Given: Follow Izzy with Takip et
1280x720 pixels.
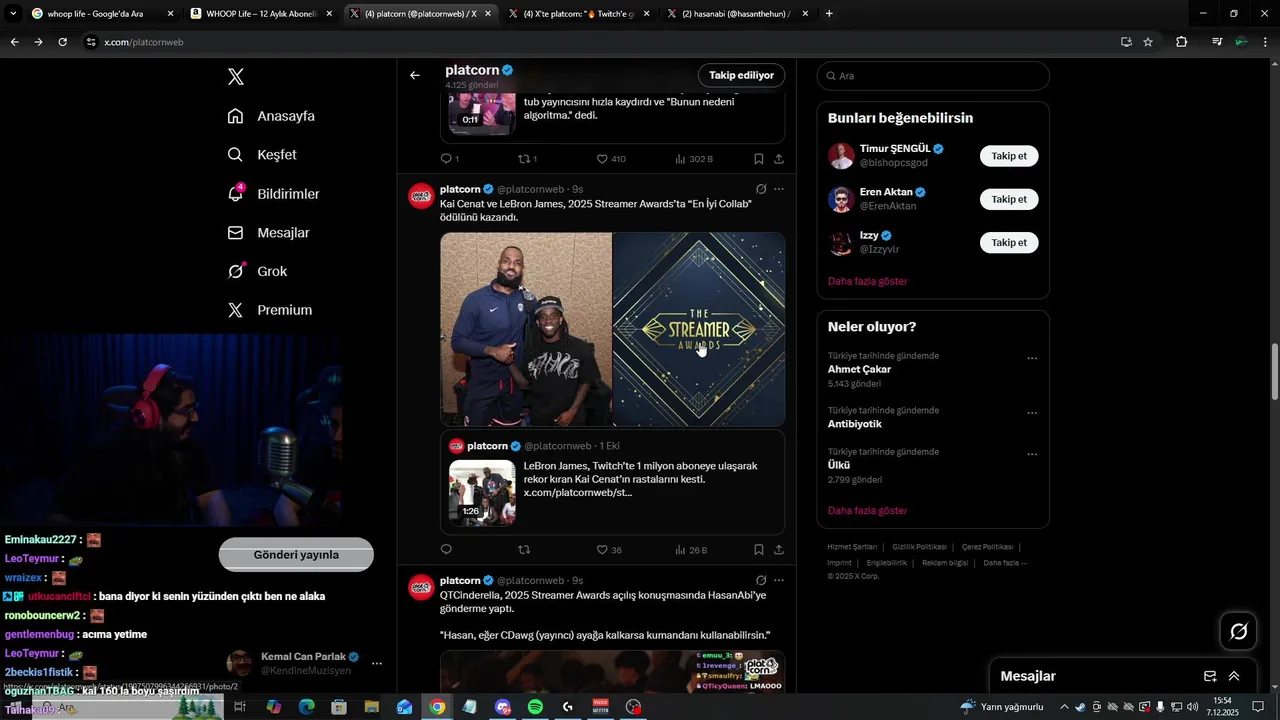Looking at the screenshot, I should click(x=1009, y=242).
